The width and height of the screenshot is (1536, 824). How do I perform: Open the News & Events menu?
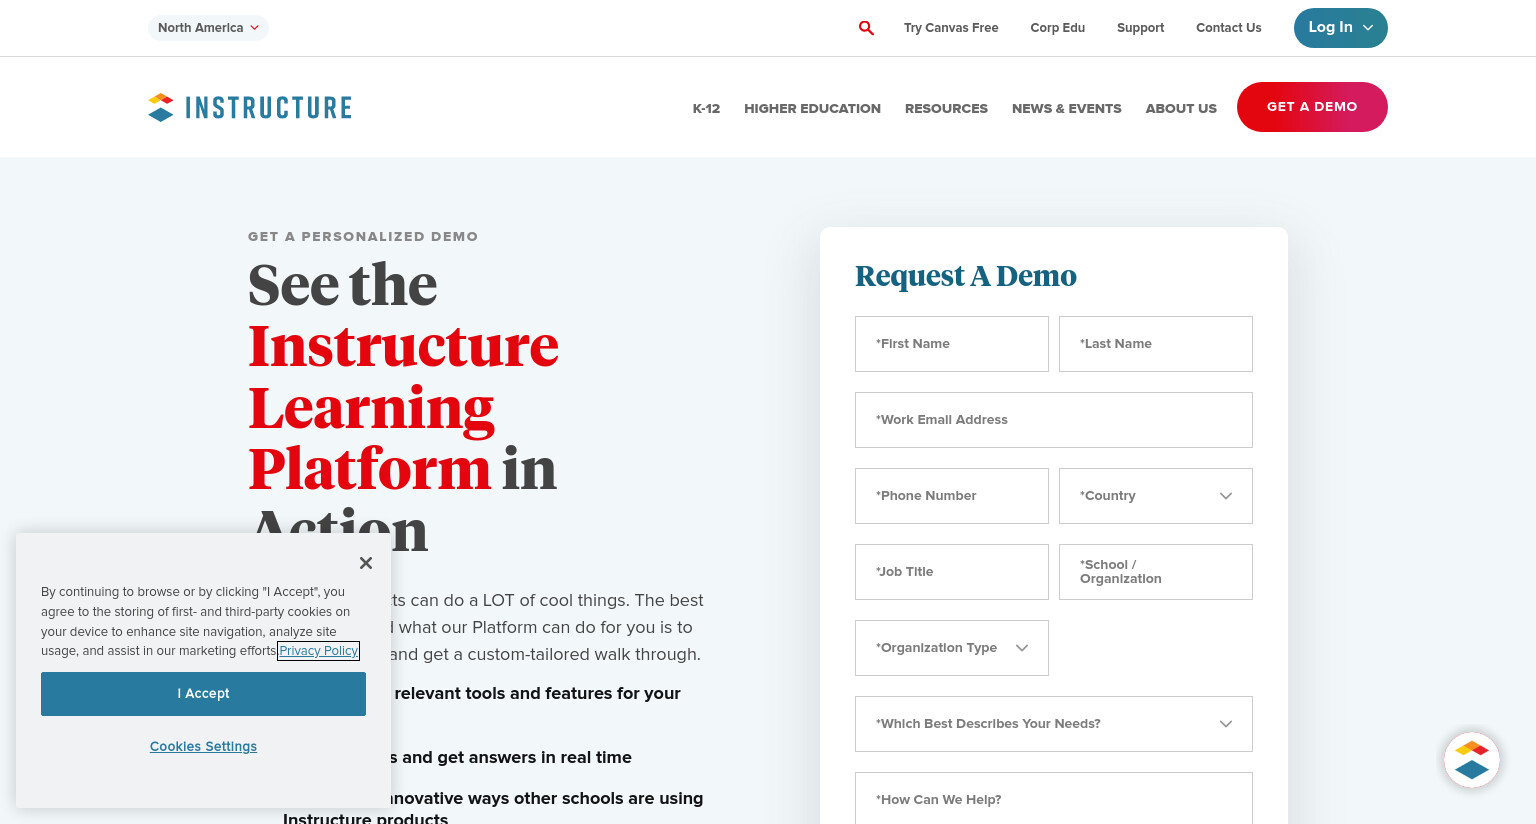1066,108
